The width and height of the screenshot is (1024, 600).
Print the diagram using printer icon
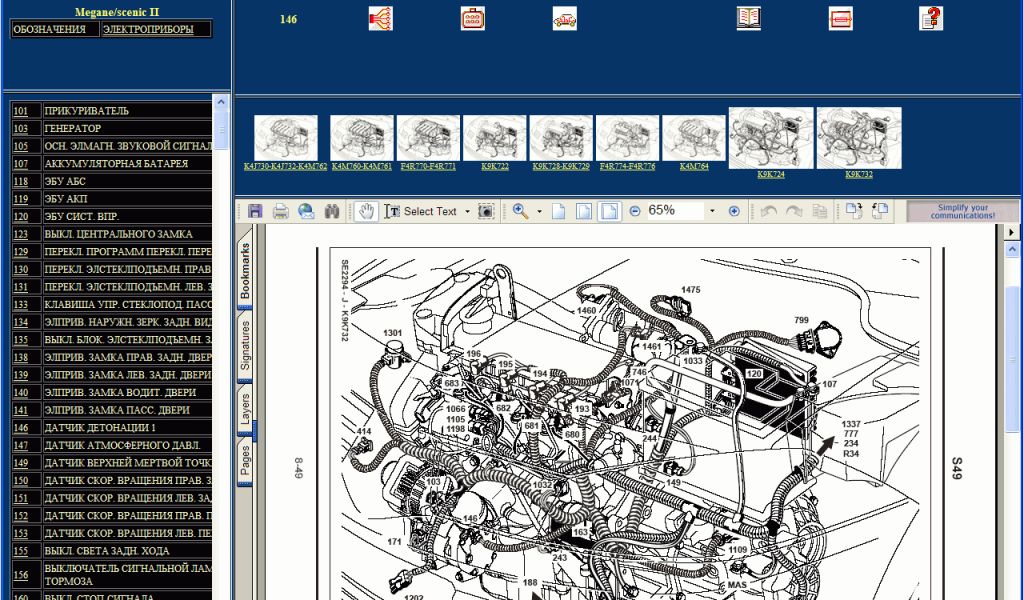(281, 211)
